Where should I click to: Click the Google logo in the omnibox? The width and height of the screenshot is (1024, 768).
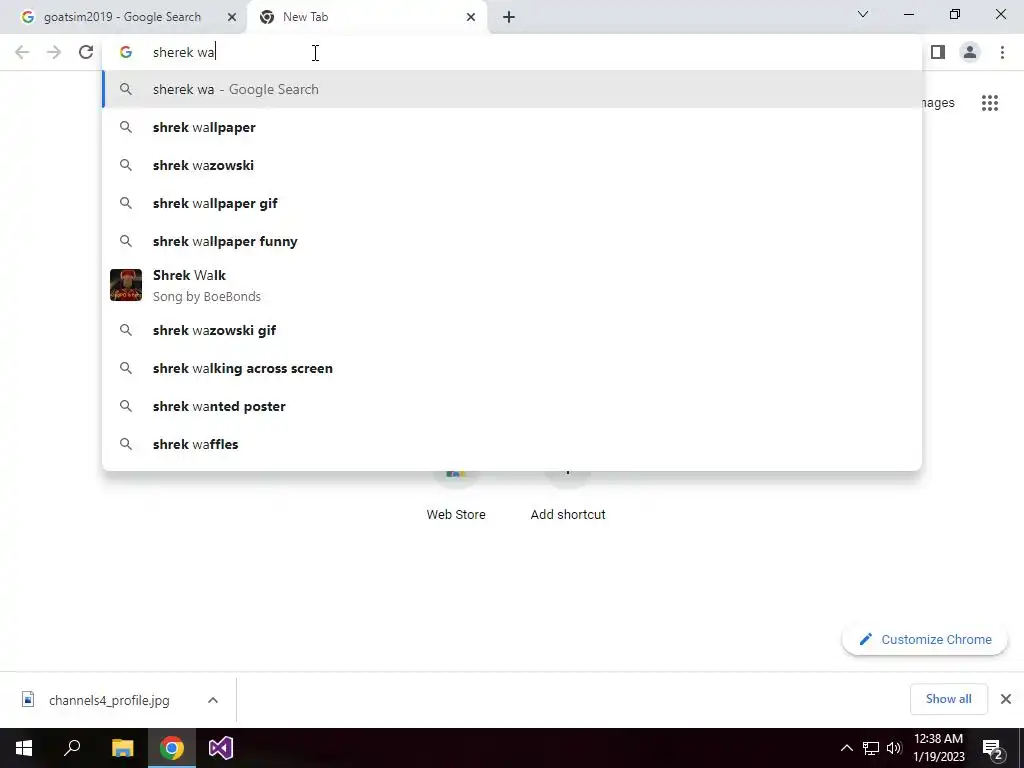coord(126,52)
